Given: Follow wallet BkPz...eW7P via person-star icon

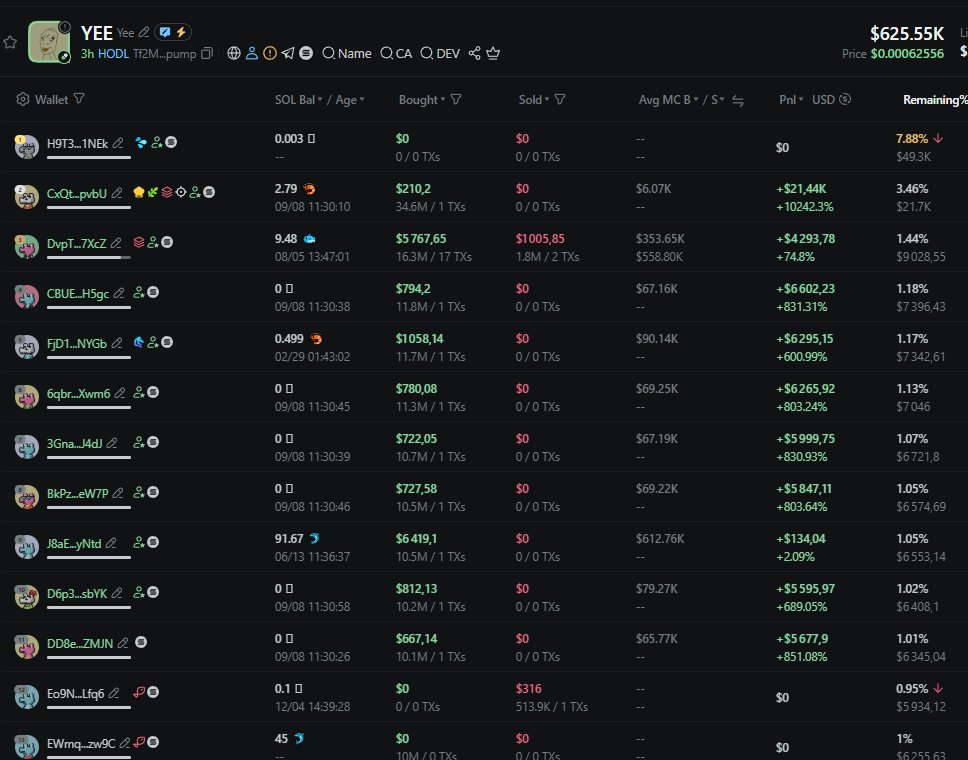Looking at the screenshot, I should (x=139, y=493).
